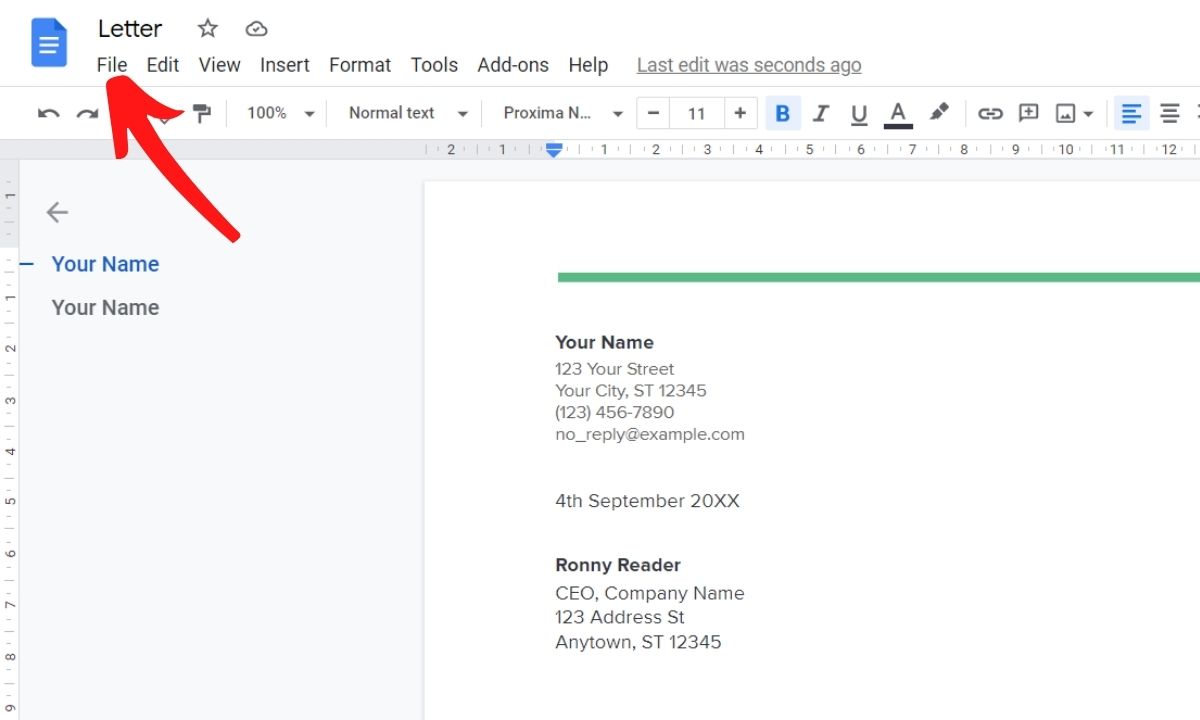This screenshot has height=720, width=1200.
Task: Open the text color picker
Action: (898, 113)
